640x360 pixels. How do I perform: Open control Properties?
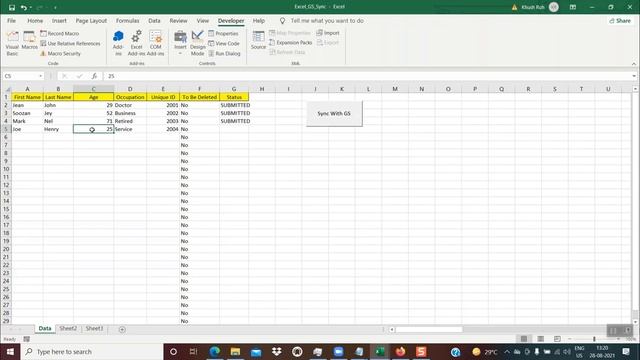click(223, 33)
